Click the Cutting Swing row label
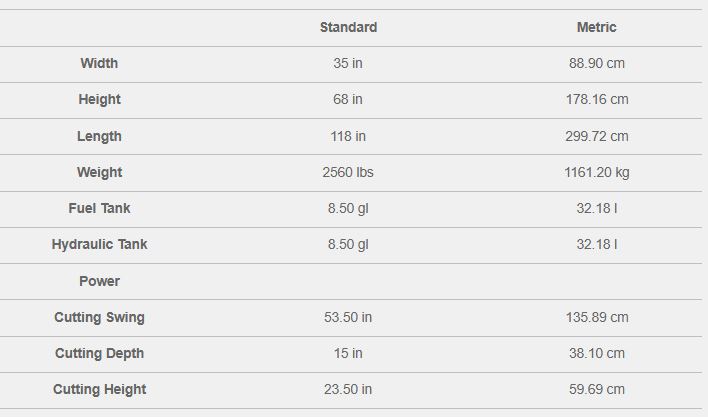708x417 pixels. point(99,317)
